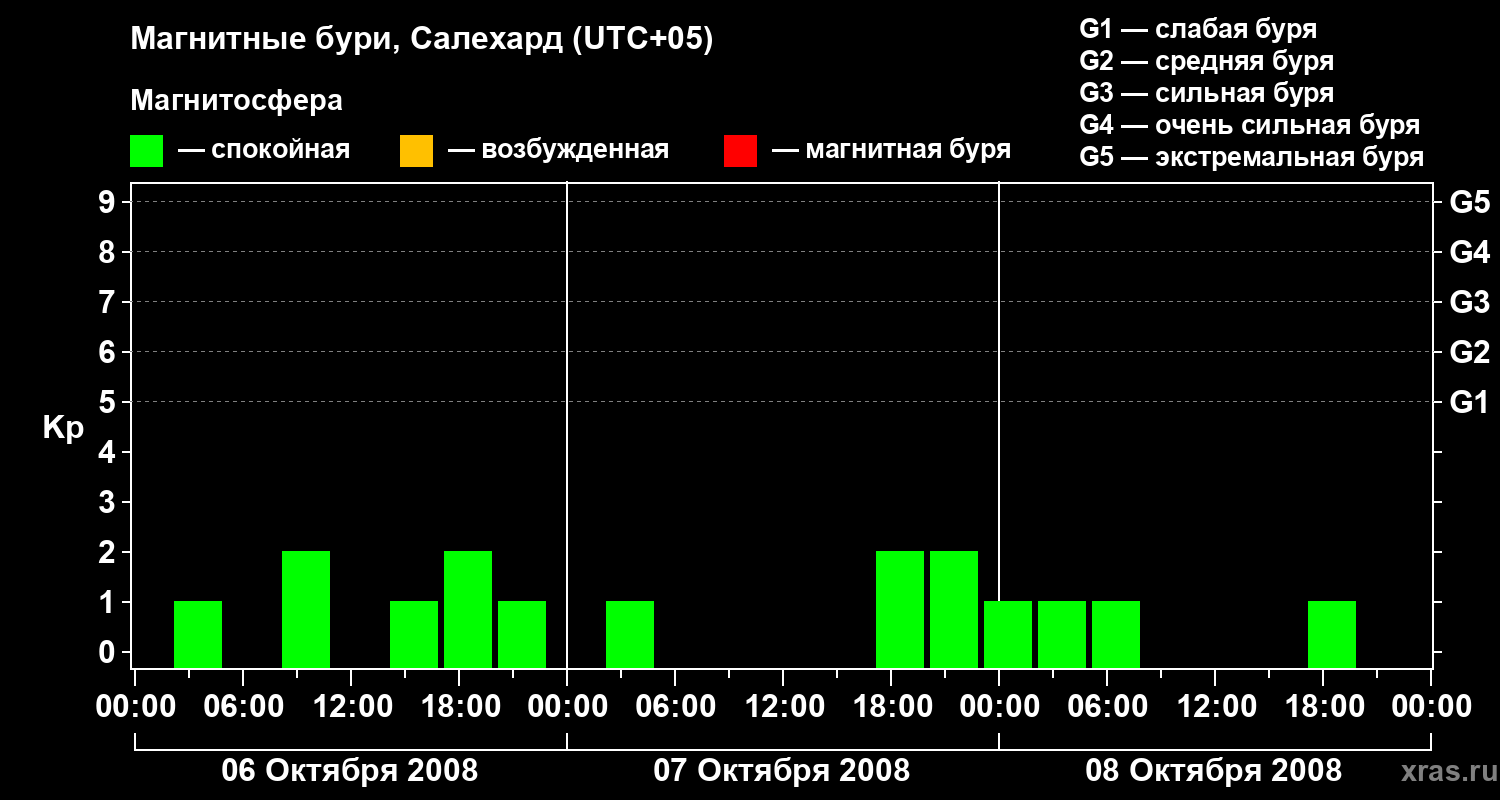Click the bar at 06:00 on 08 Октября

[1116, 635]
